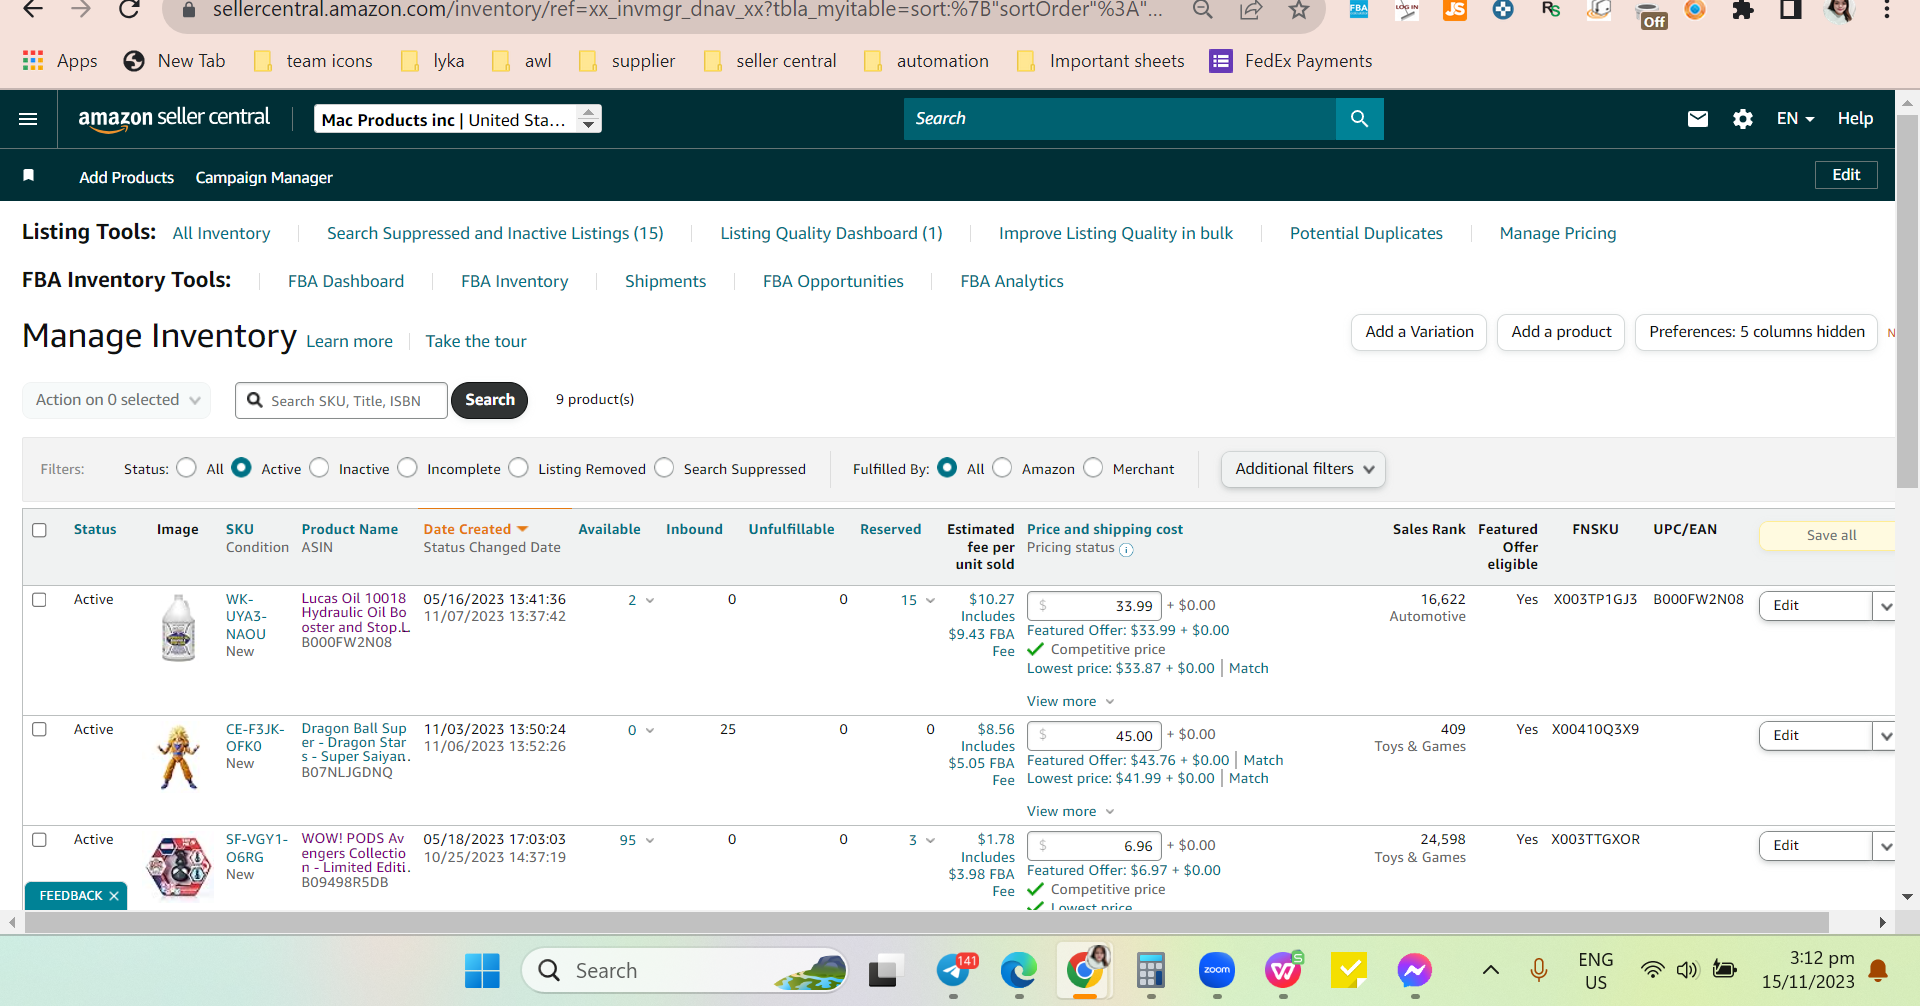Viewport: 1920px width, 1006px height.
Task: Open FBA Analytics
Action: tap(1012, 281)
